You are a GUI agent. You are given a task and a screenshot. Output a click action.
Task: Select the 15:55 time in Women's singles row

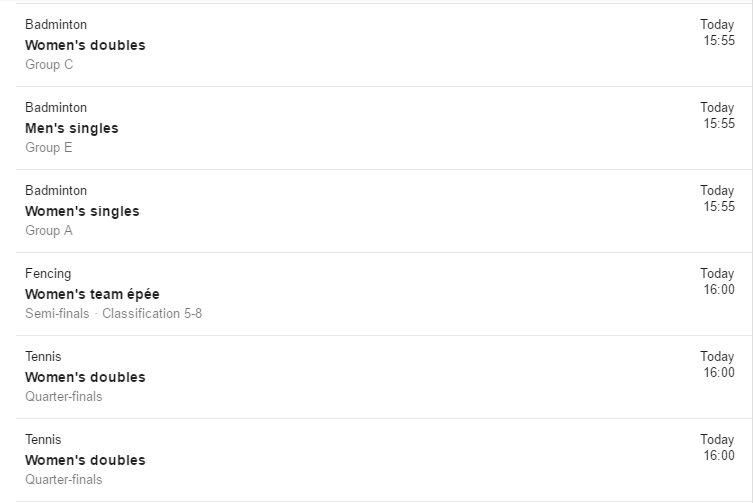pos(719,207)
